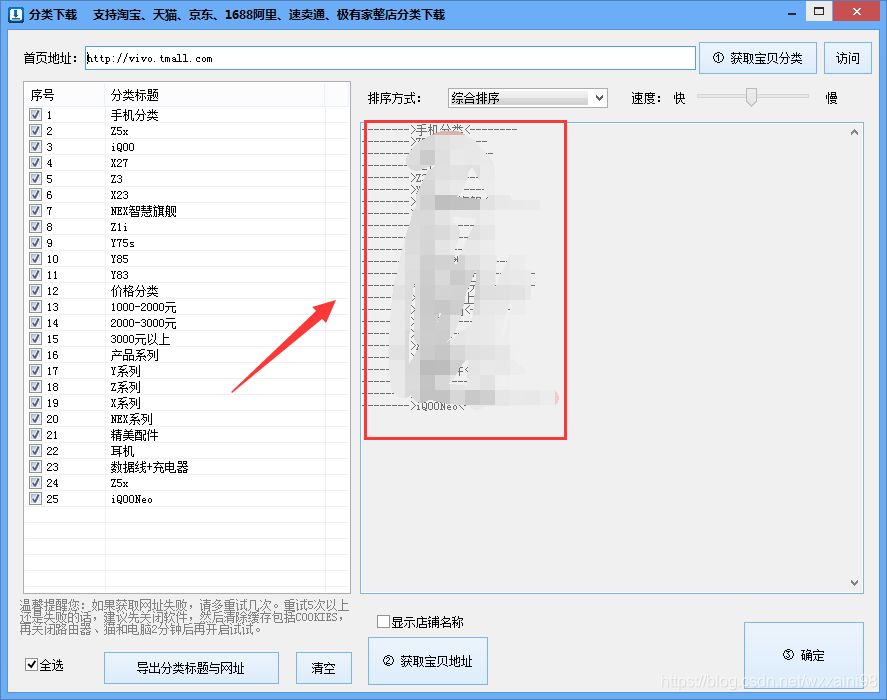Click 获取宝贝地址 button

(x=428, y=661)
